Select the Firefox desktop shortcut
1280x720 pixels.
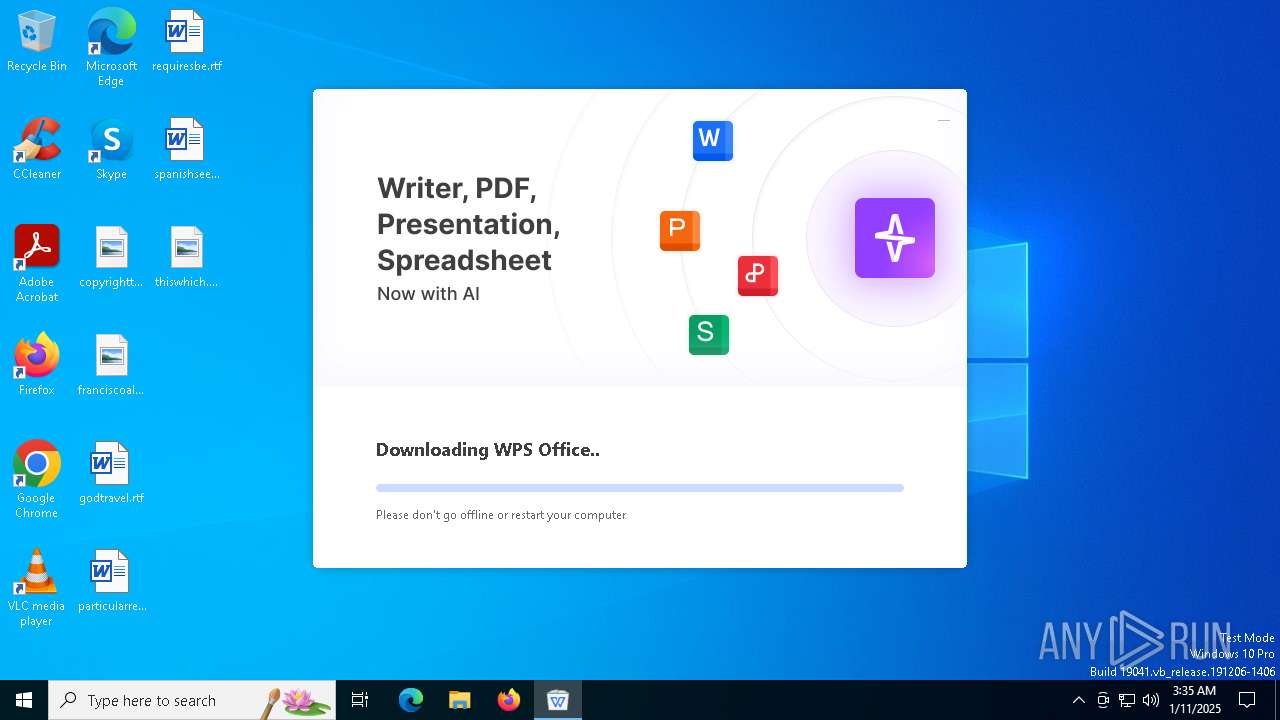click(x=37, y=365)
